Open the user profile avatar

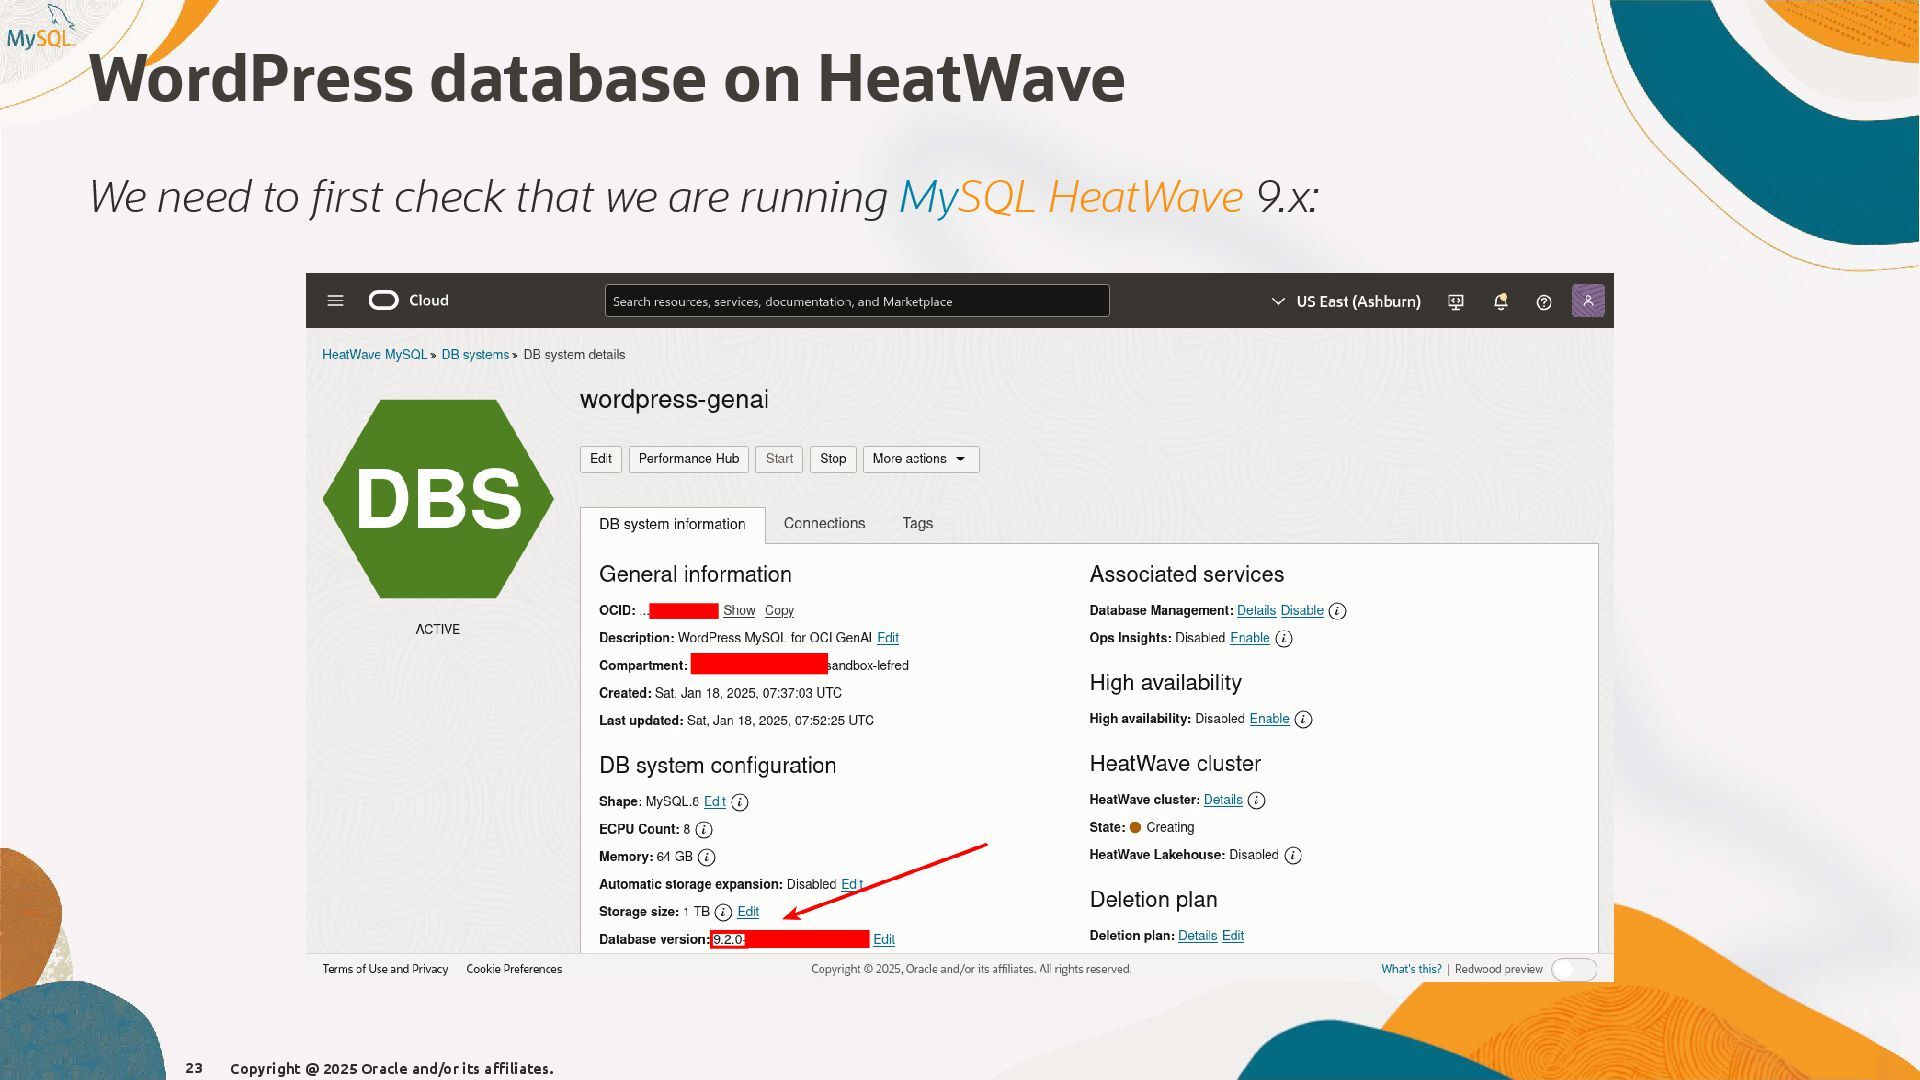coord(1588,301)
